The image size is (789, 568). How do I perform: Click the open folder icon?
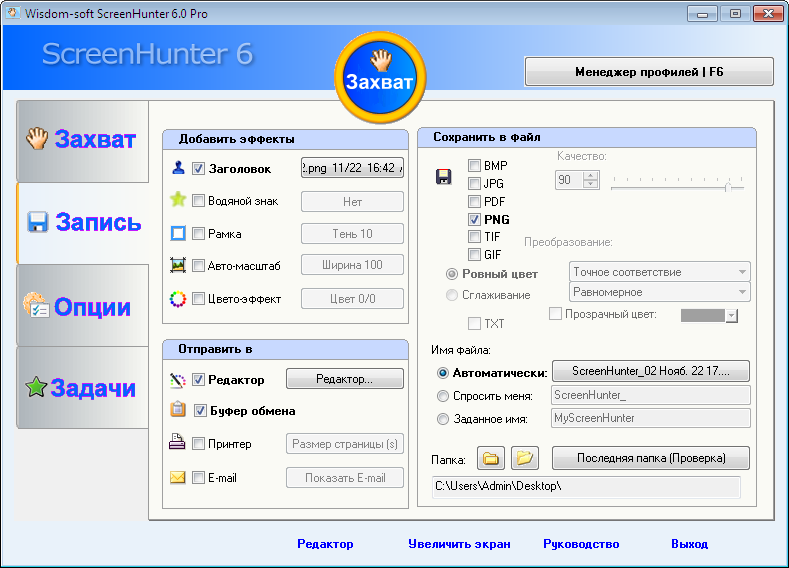tap(525, 458)
